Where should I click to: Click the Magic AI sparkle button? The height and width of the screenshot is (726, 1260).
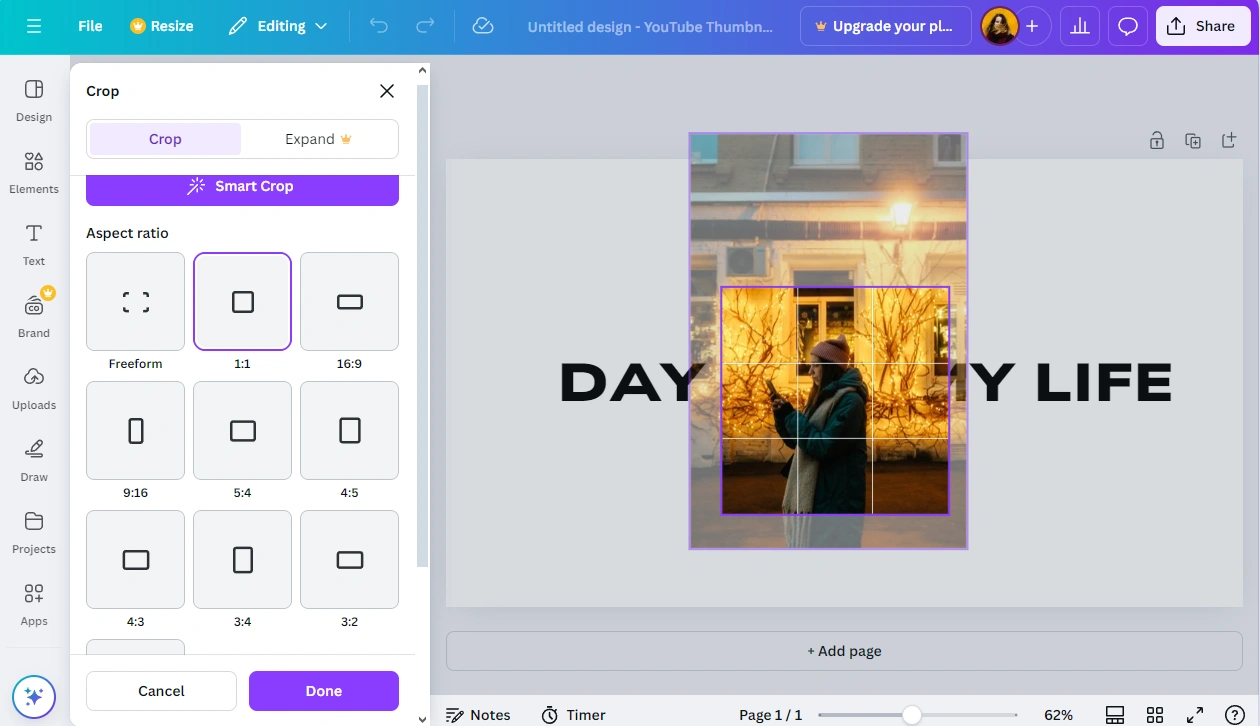[x=34, y=696]
